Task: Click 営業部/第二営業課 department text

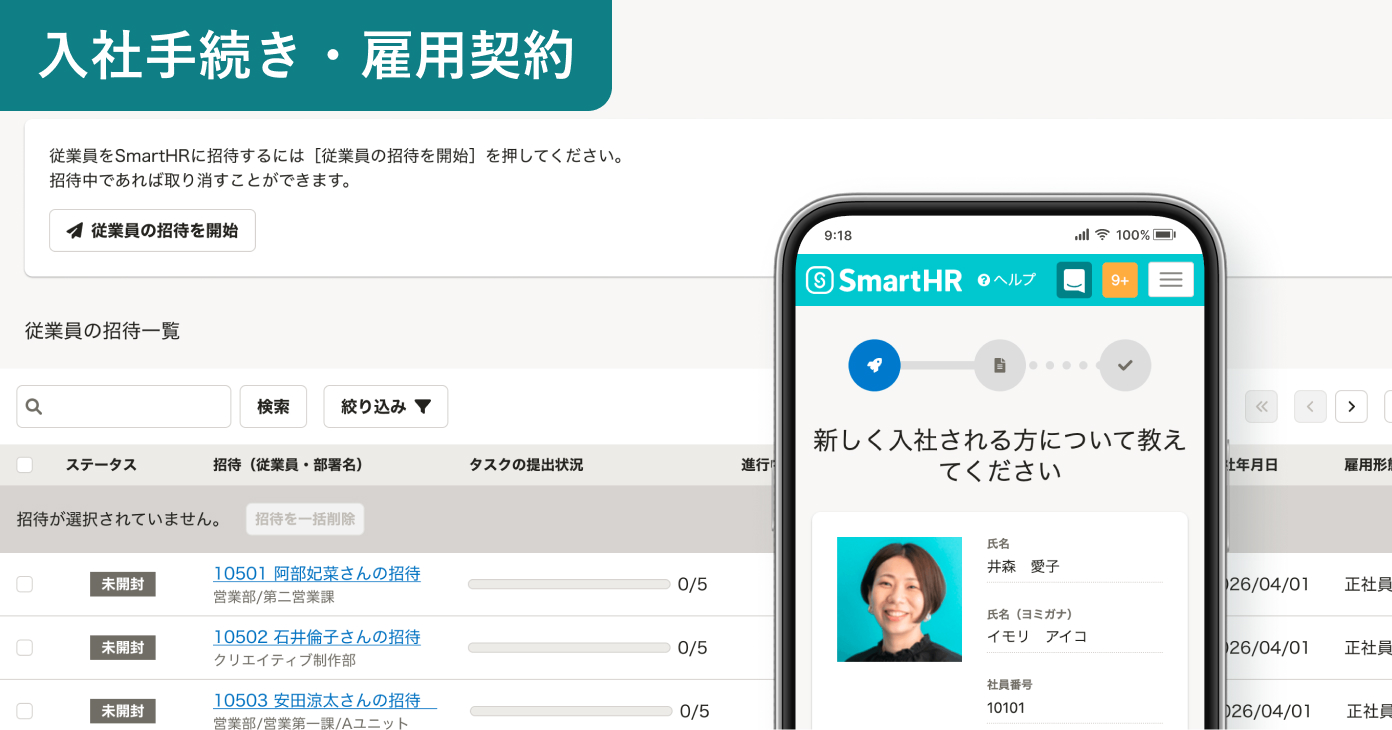Action: 274,597
